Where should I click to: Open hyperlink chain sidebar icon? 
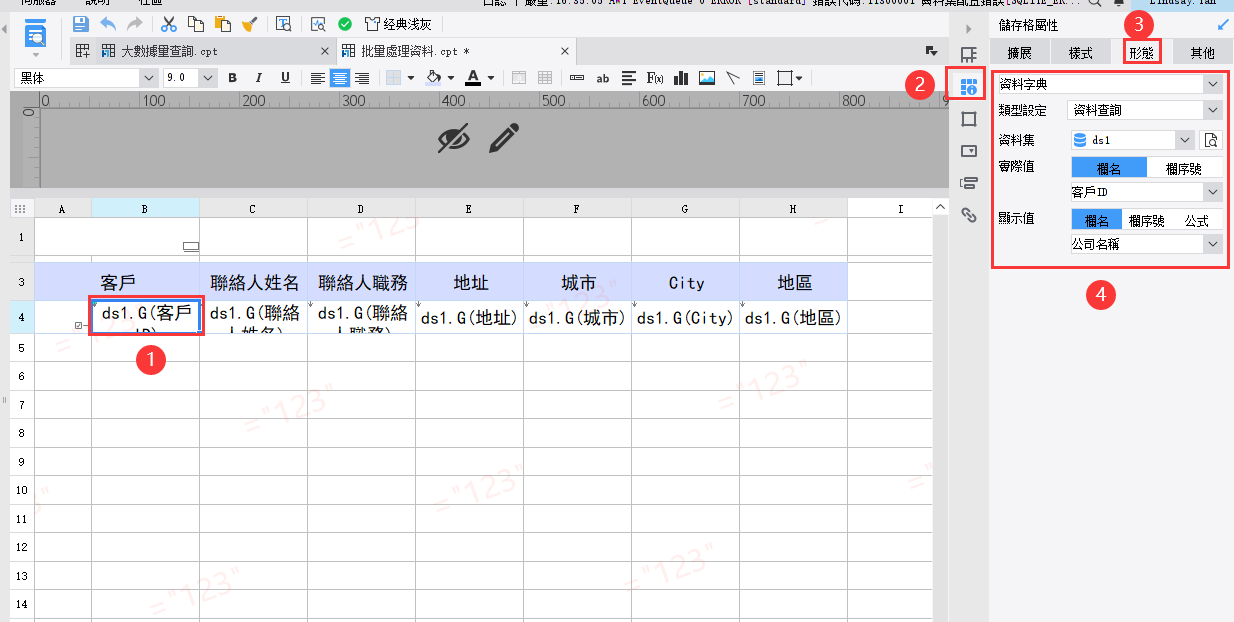(x=968, y=215)
